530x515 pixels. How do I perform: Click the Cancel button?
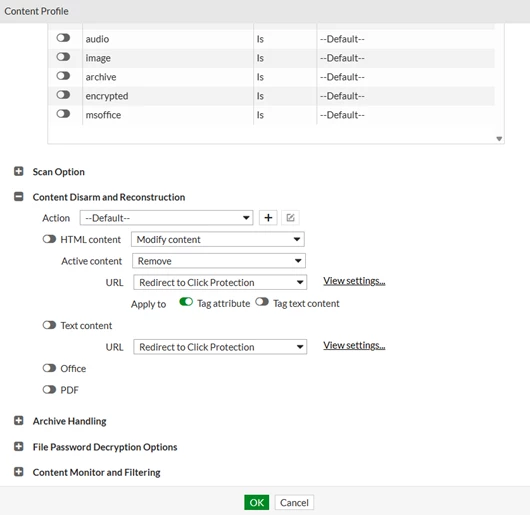click(x=294, y=502)
